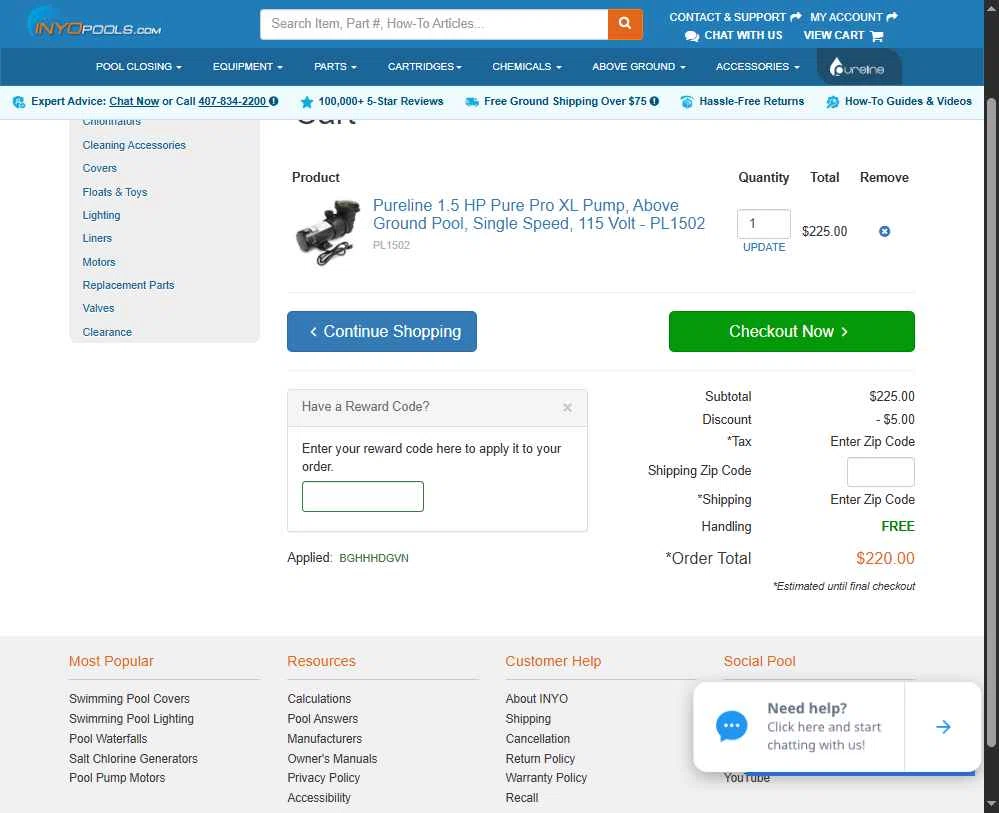Open About INYO footer link
This screenshot has width=999, height=813.
[536, 699]
